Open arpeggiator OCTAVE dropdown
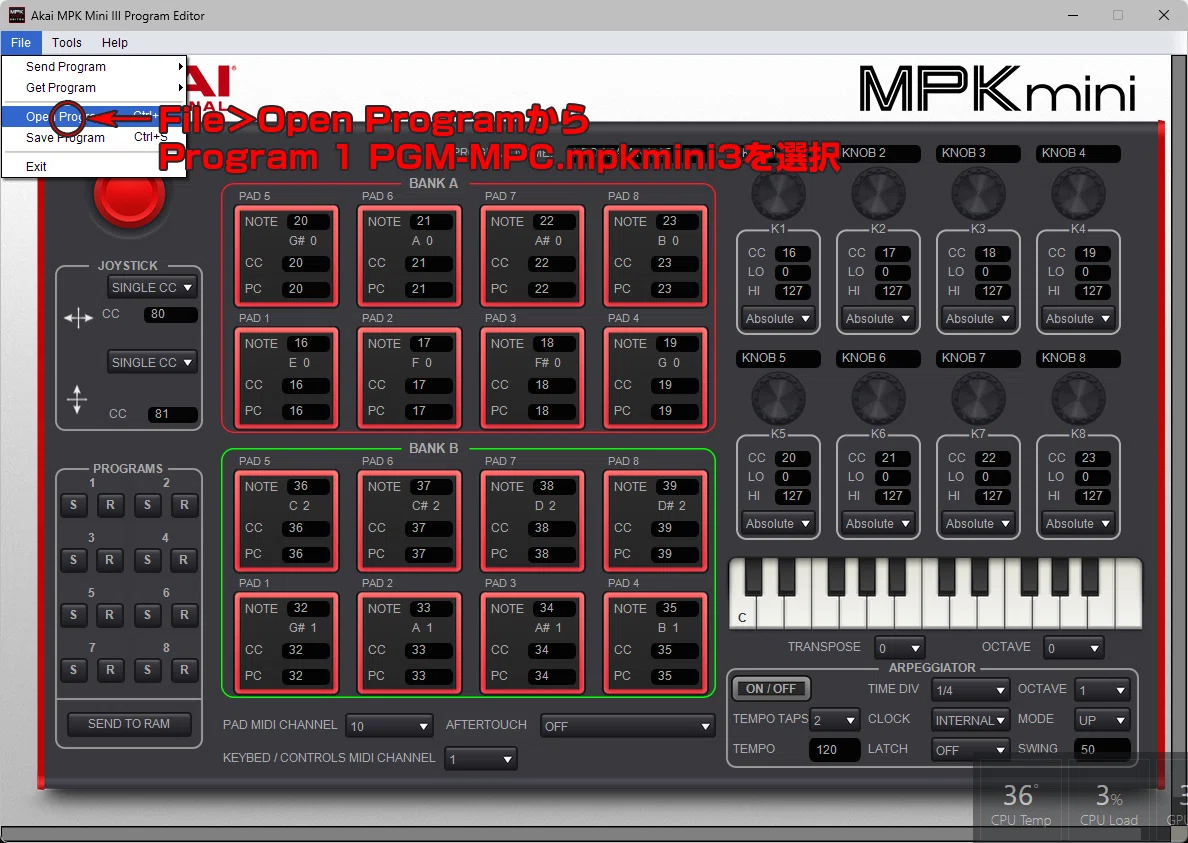This screenshot has height=843, width=1188. pyautogui.click(x=1102, y=690)
